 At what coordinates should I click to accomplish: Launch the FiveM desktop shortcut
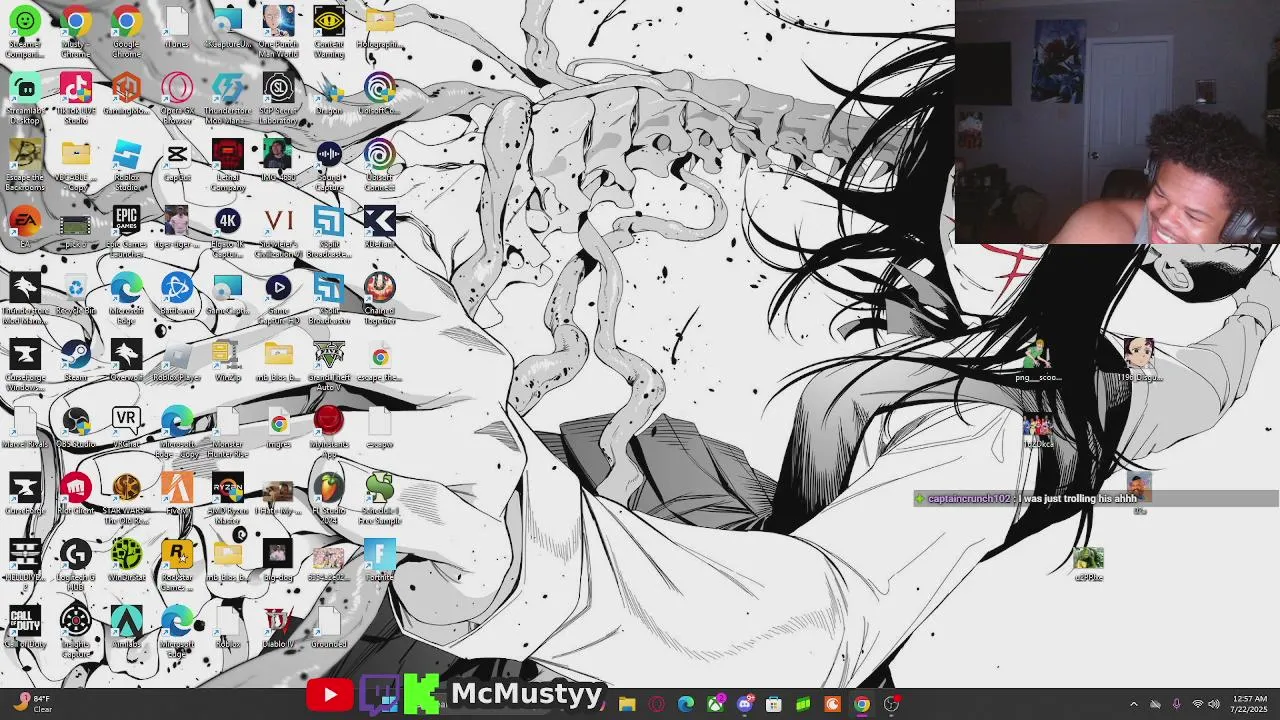pos(177,494)
